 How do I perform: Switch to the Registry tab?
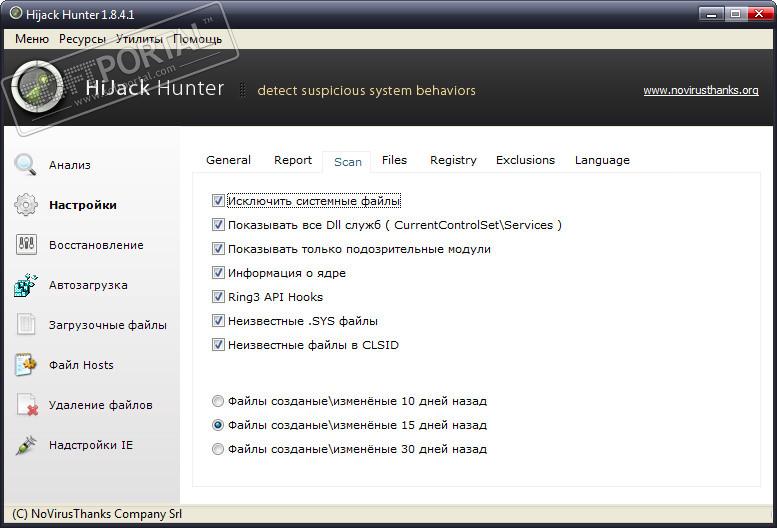[x=453, y=160]
